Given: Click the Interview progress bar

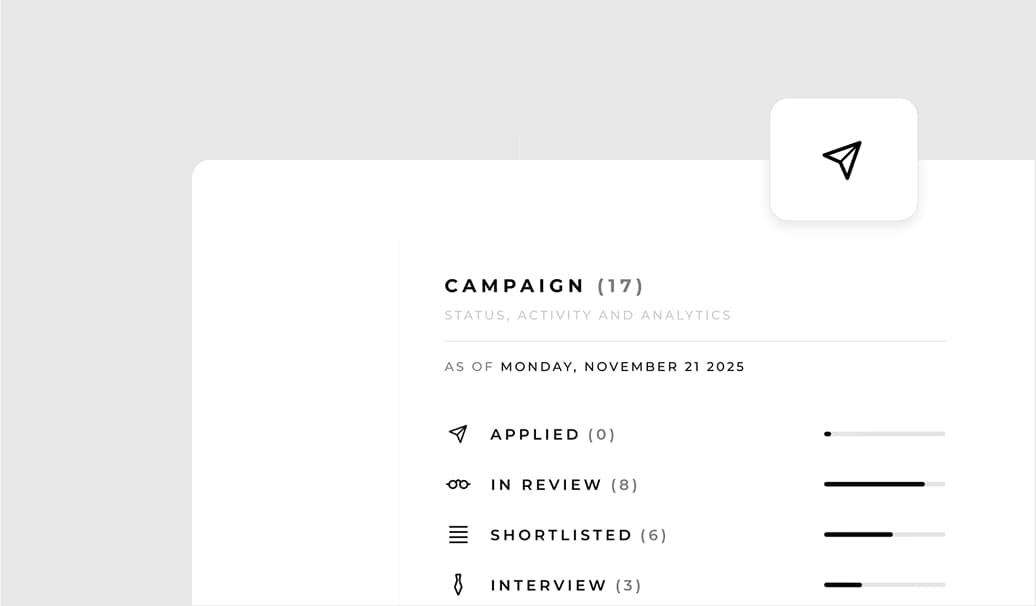Looking at the screenshot, I should point(884,584).
